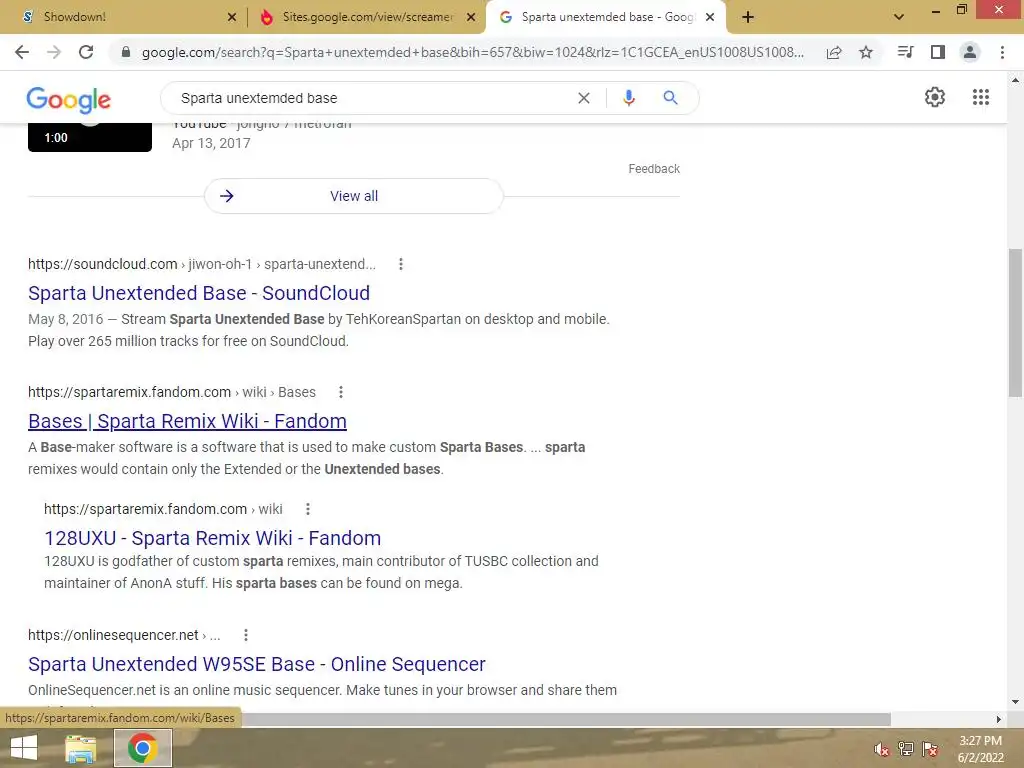The image size is (1024, 768).
Task: Close the Showdown! tab
Action: 232,17
